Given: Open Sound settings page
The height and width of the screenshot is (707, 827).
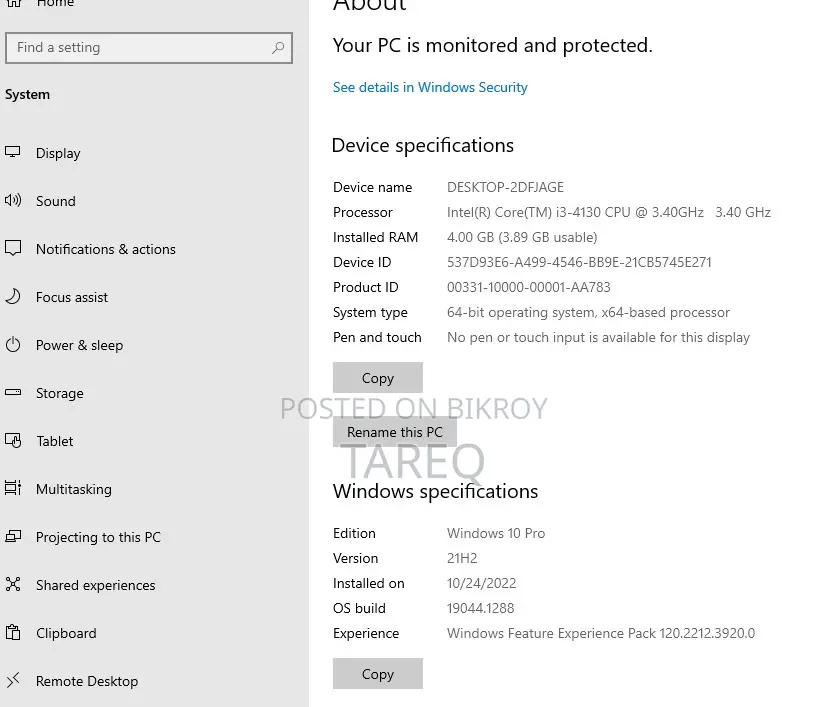Looking at the screenshot, I should [55, 201].
